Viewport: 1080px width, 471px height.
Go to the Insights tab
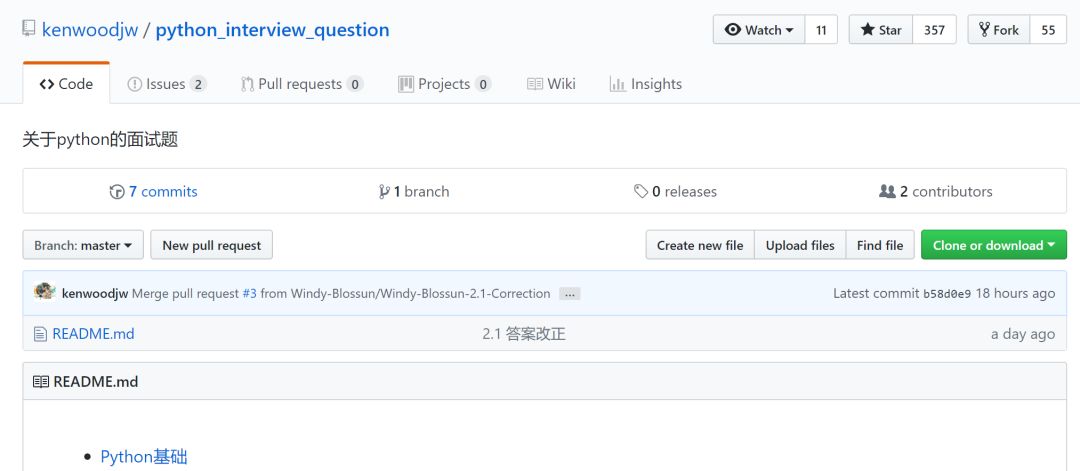[x=645, y=84]
